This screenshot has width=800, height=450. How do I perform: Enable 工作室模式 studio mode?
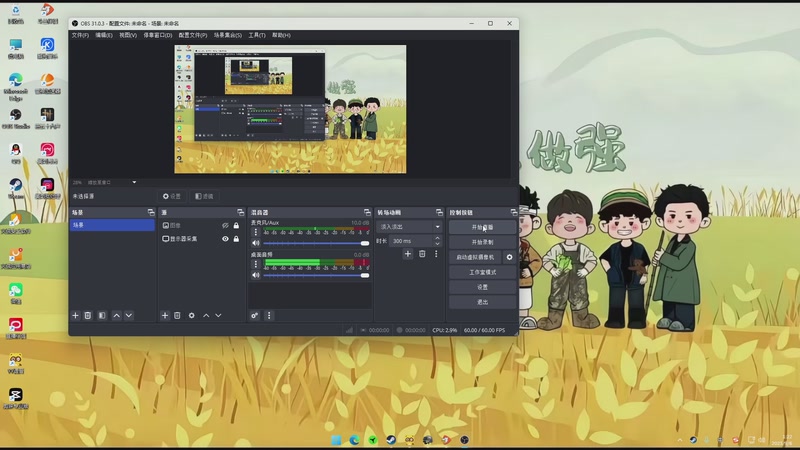[x=482, y=272]
